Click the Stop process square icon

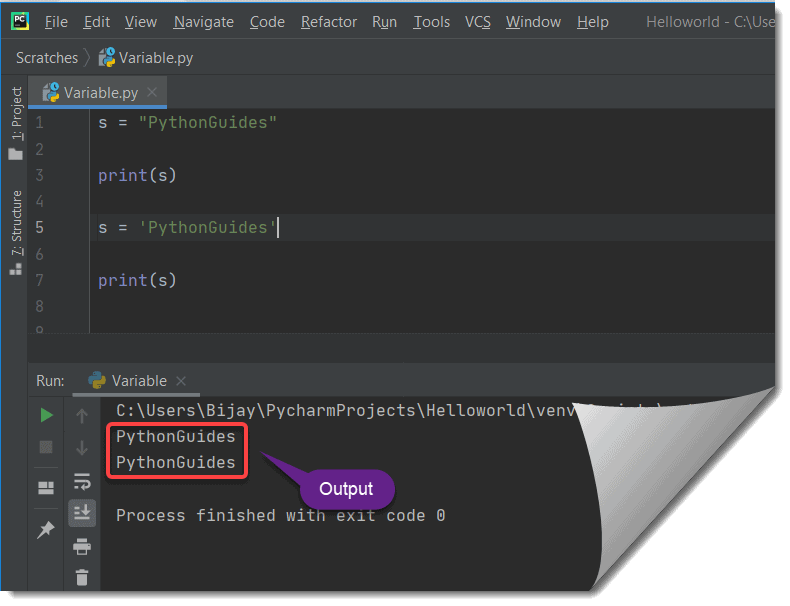[x=46, y=447]
